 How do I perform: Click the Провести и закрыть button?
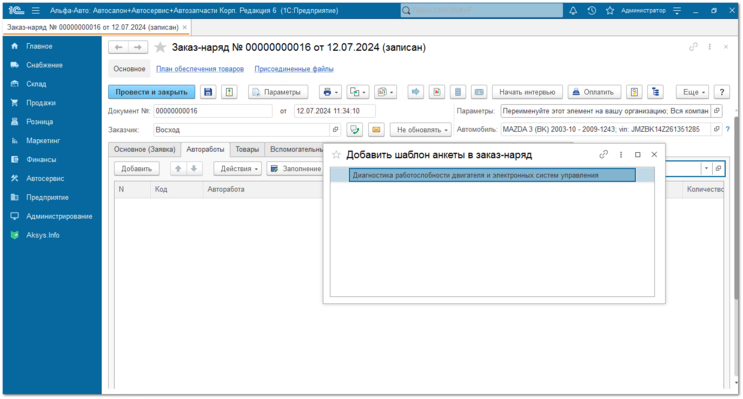(x=152, y=92)
